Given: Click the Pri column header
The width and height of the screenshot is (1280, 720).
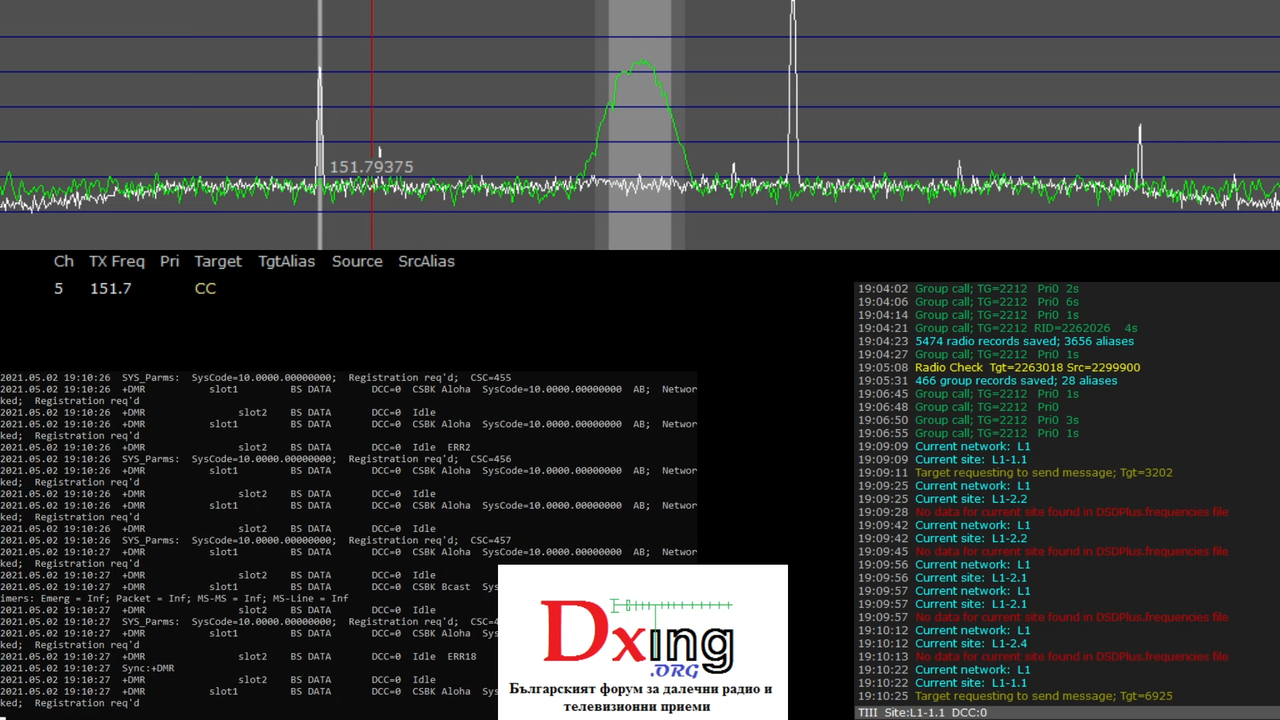Looking at the screenshot, I should pos(170,261).
